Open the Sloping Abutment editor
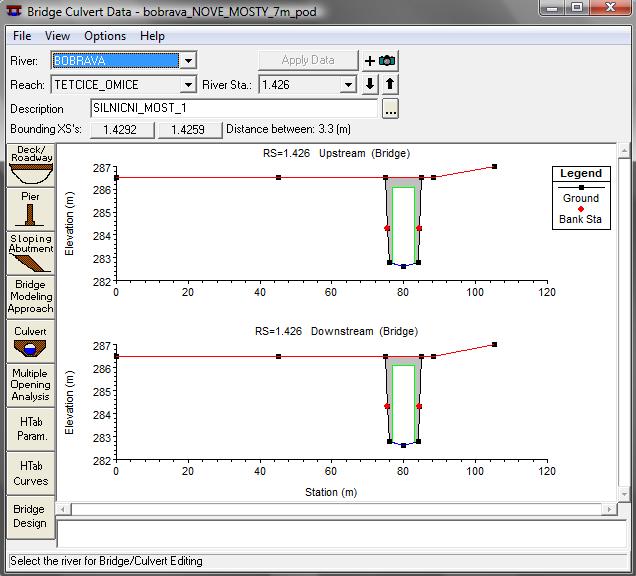Image resolution: width=636 pixels, height=576 pixels. point(31,254)
